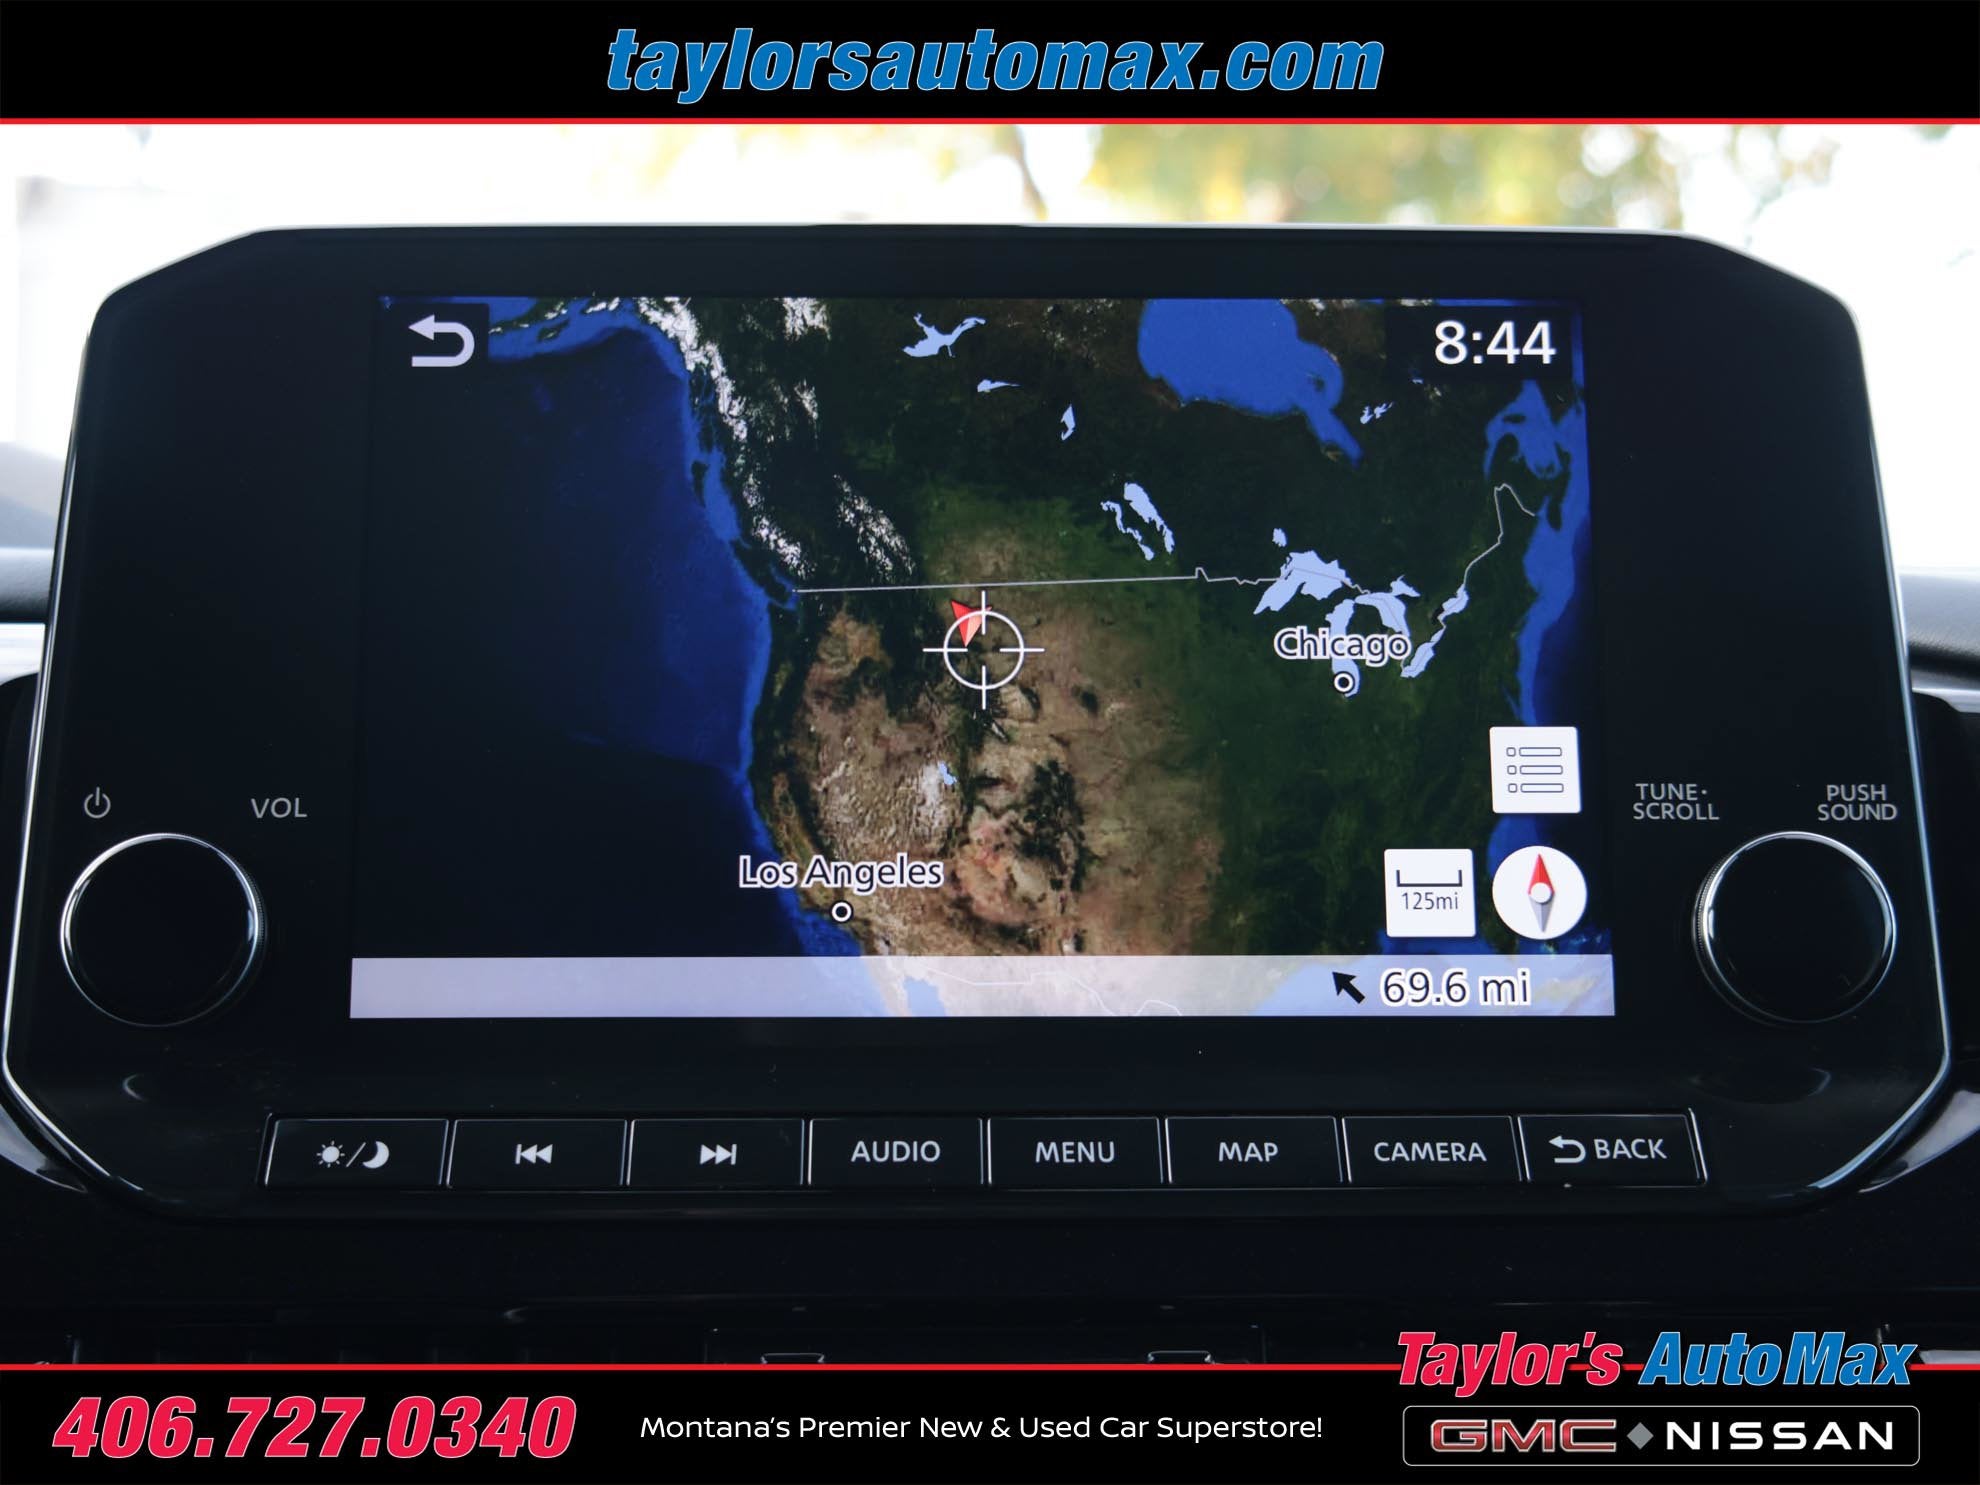Open the CAMERA view button
This screenshot has width=1980, height=1485.
pyautogui.click(x=1429, y=1151)
